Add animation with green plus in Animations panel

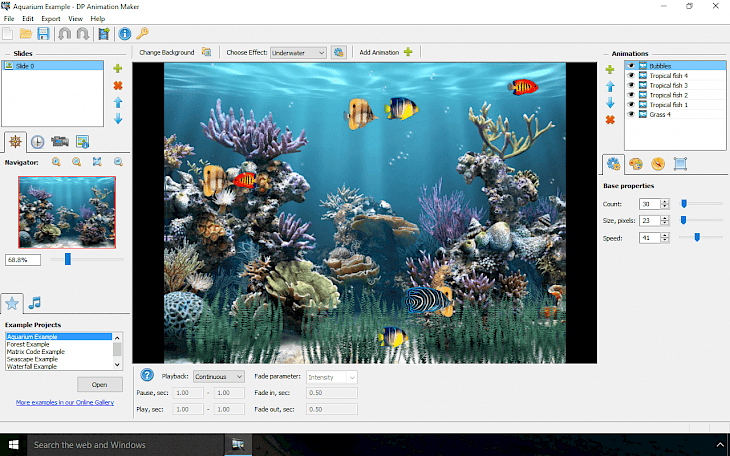610,69
